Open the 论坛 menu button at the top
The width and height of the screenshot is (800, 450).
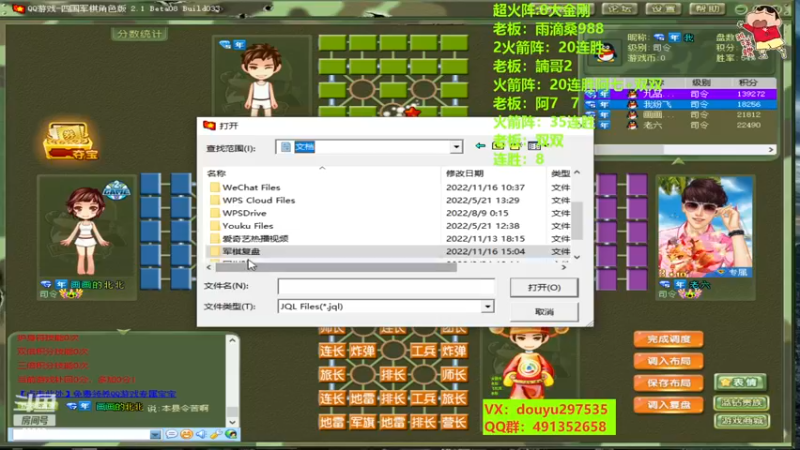pos(619,9)
